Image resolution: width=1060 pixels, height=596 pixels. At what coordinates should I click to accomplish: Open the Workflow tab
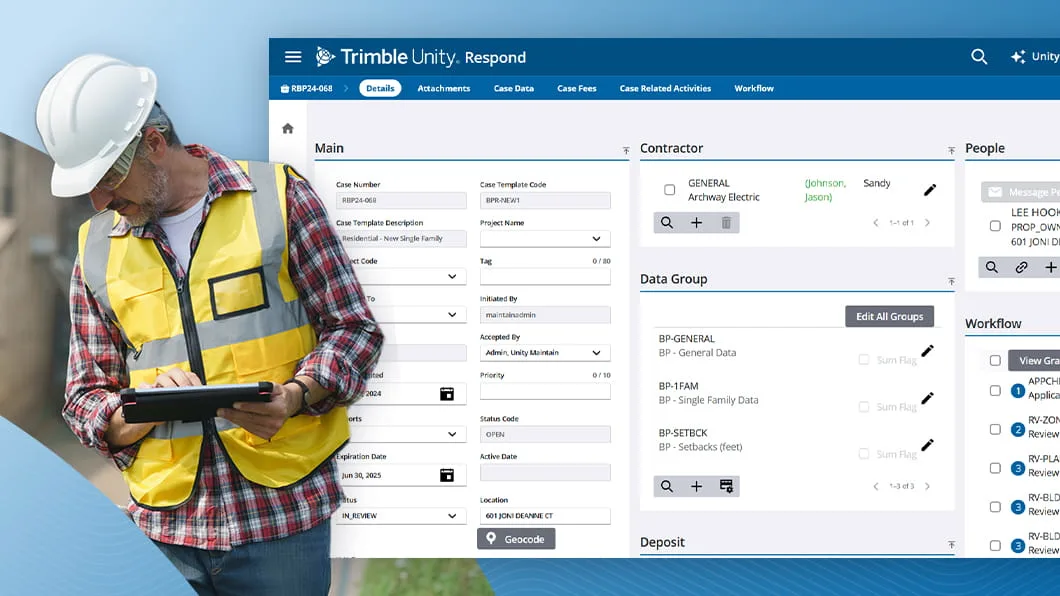click(x=754, y=89)
